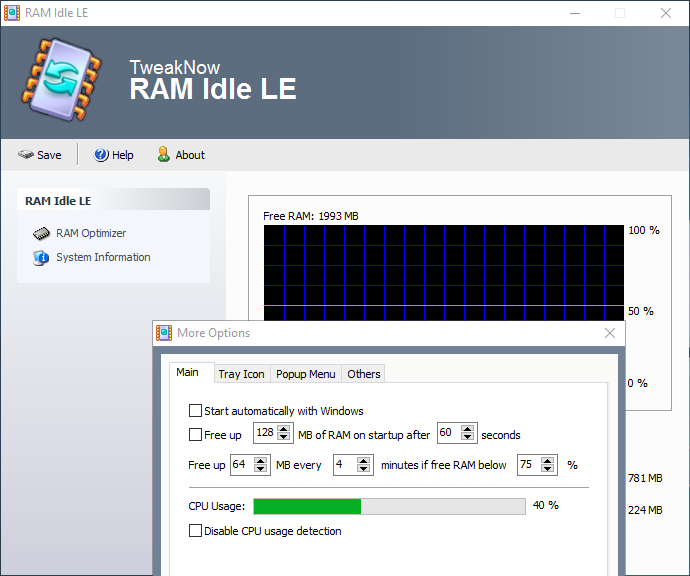Viewport: 690px width, 576px height.
Task: Click the Save disk icon in toolbar
Action: (x=26, y=155)
